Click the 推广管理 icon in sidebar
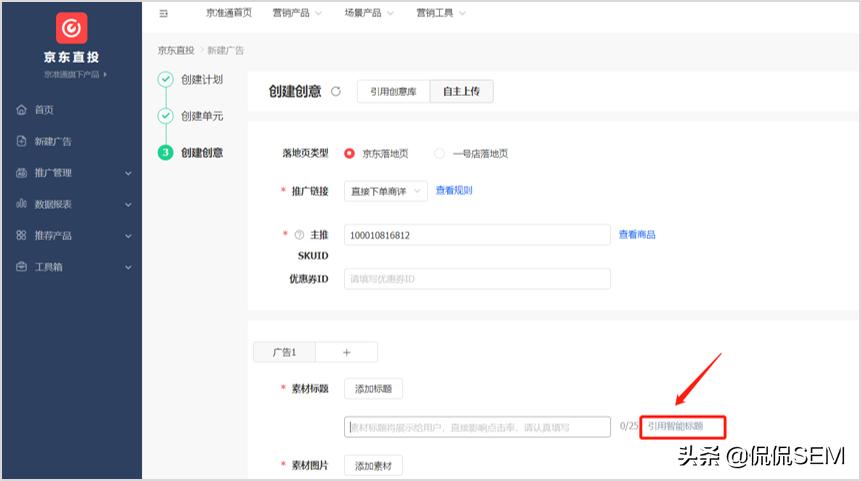This screenshot has width=861, height=481. (21, 172)
